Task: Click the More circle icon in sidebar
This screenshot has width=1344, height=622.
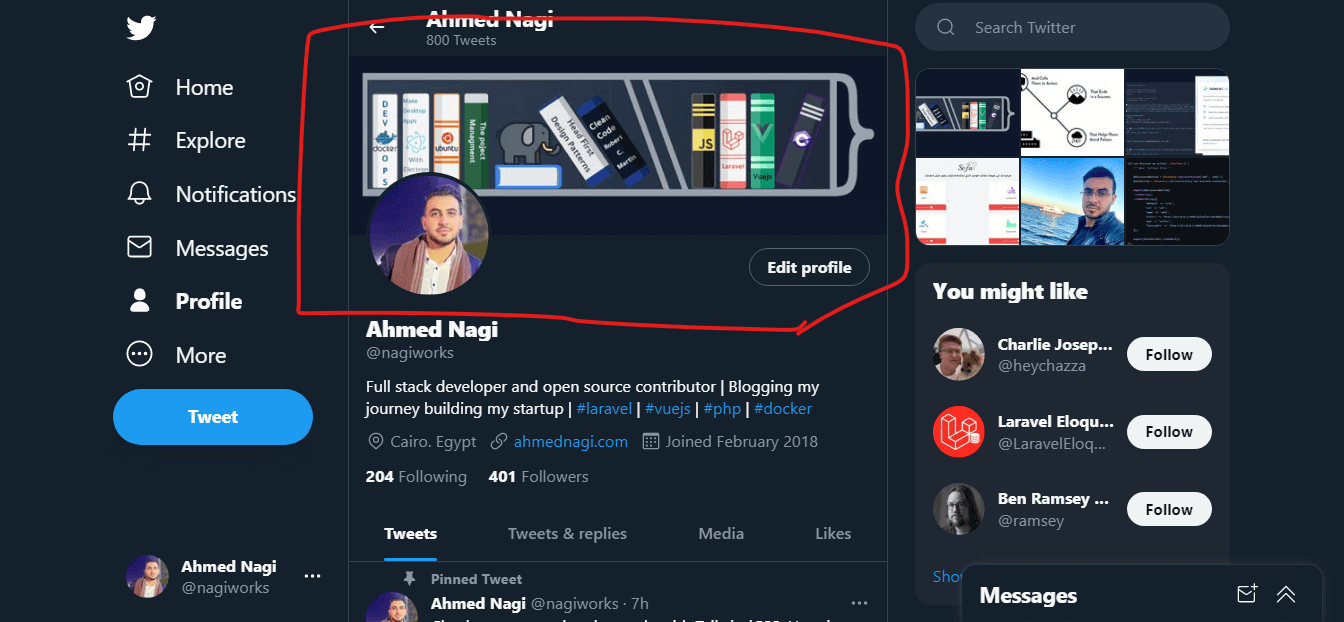Action: (x=139, y=355)
